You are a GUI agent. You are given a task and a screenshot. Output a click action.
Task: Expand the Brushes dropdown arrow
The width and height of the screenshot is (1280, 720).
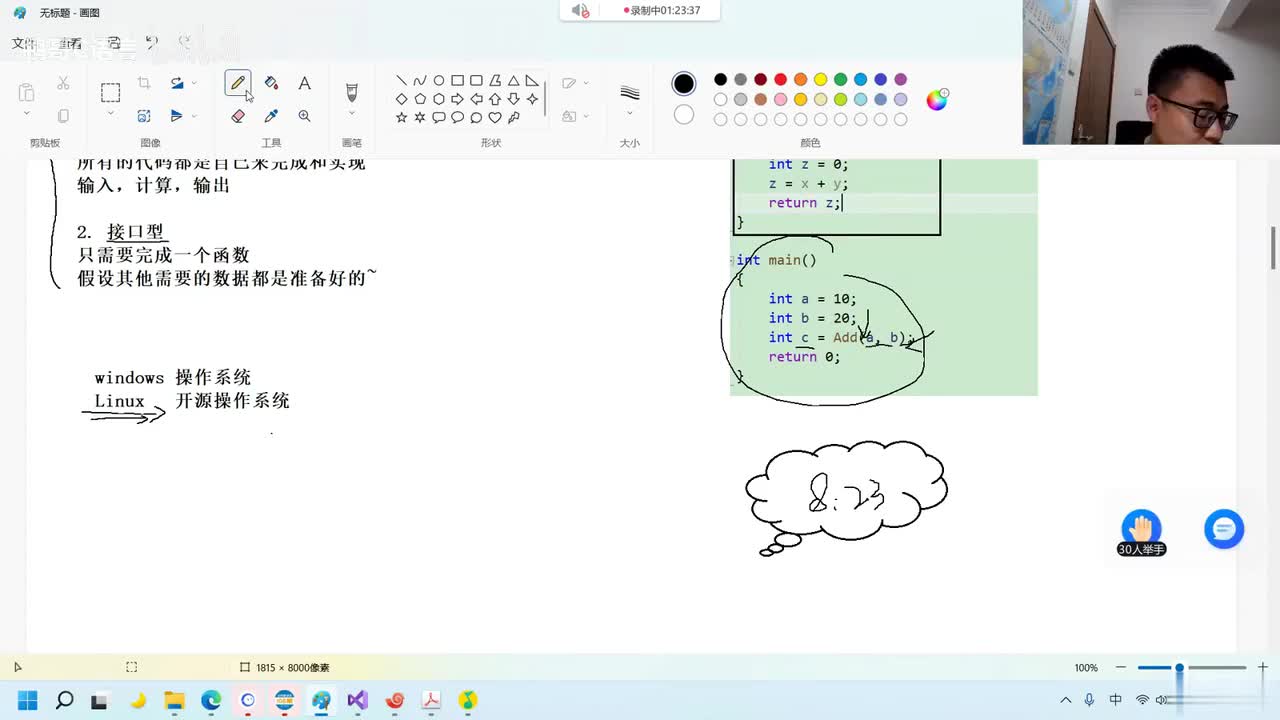point(351,114)
